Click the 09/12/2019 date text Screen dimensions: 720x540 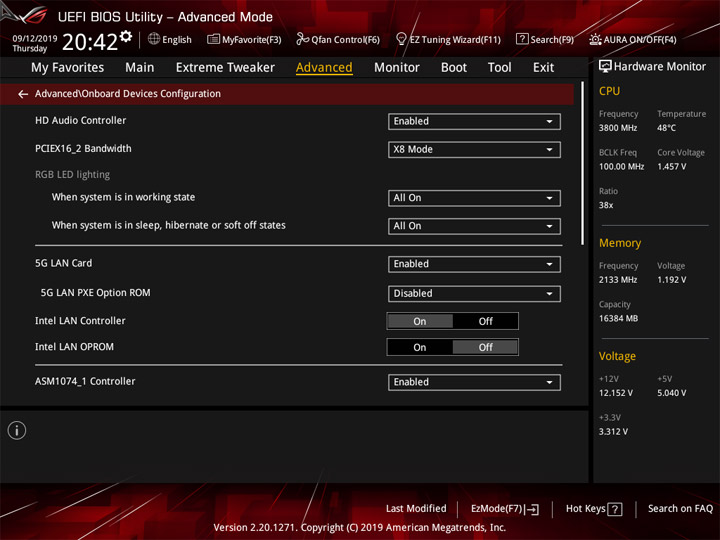coord(34,39)
